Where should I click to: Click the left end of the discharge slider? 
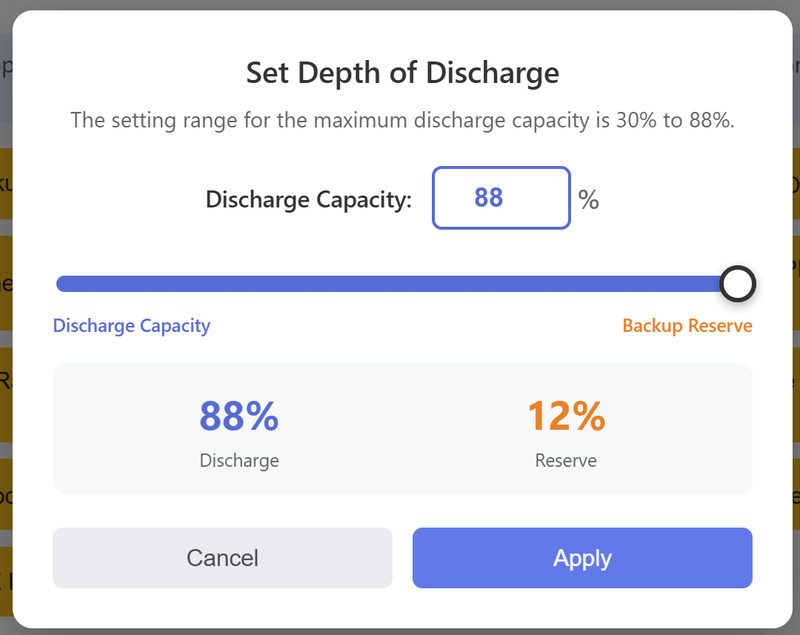pos(64,284)
